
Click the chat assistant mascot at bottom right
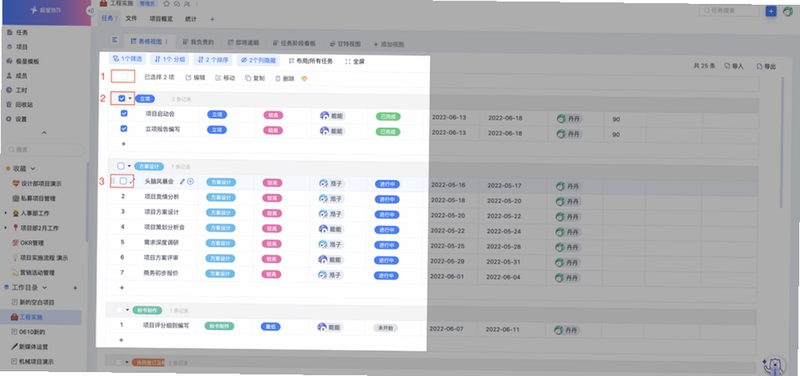coord(774,365)
